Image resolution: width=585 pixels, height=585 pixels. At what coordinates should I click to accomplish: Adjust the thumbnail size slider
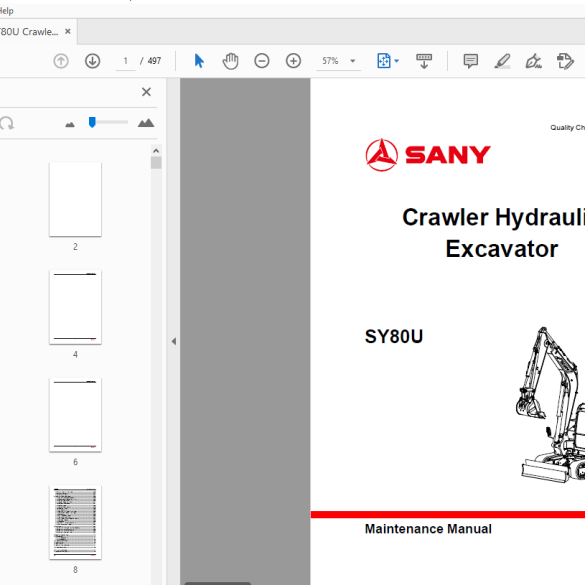tap(92, 122)
